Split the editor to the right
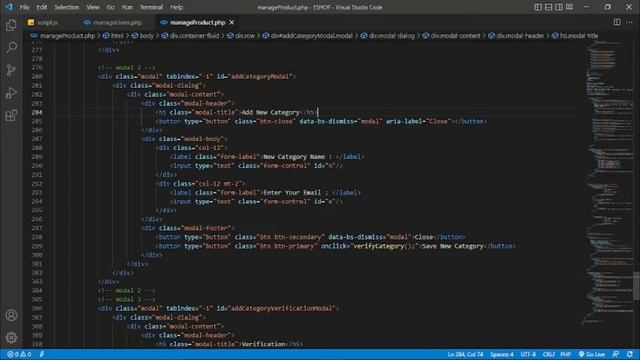The width and height of the screenshot is (640, 360). pyautogui.click(x=617, y=22)
